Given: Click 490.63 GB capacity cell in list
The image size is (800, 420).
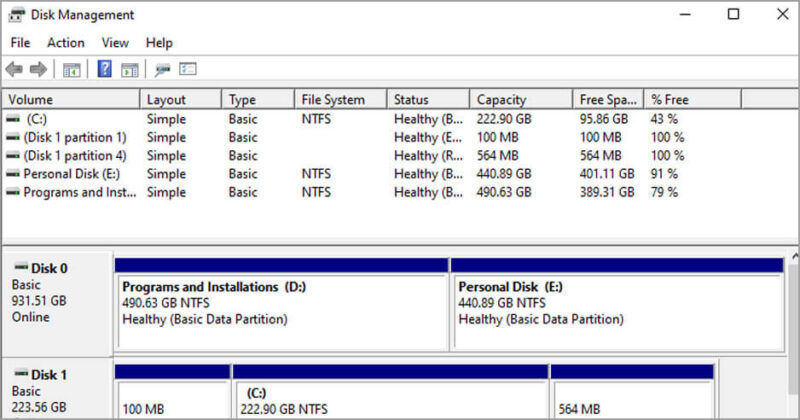Looking at the screenshot, I should 504,192.
